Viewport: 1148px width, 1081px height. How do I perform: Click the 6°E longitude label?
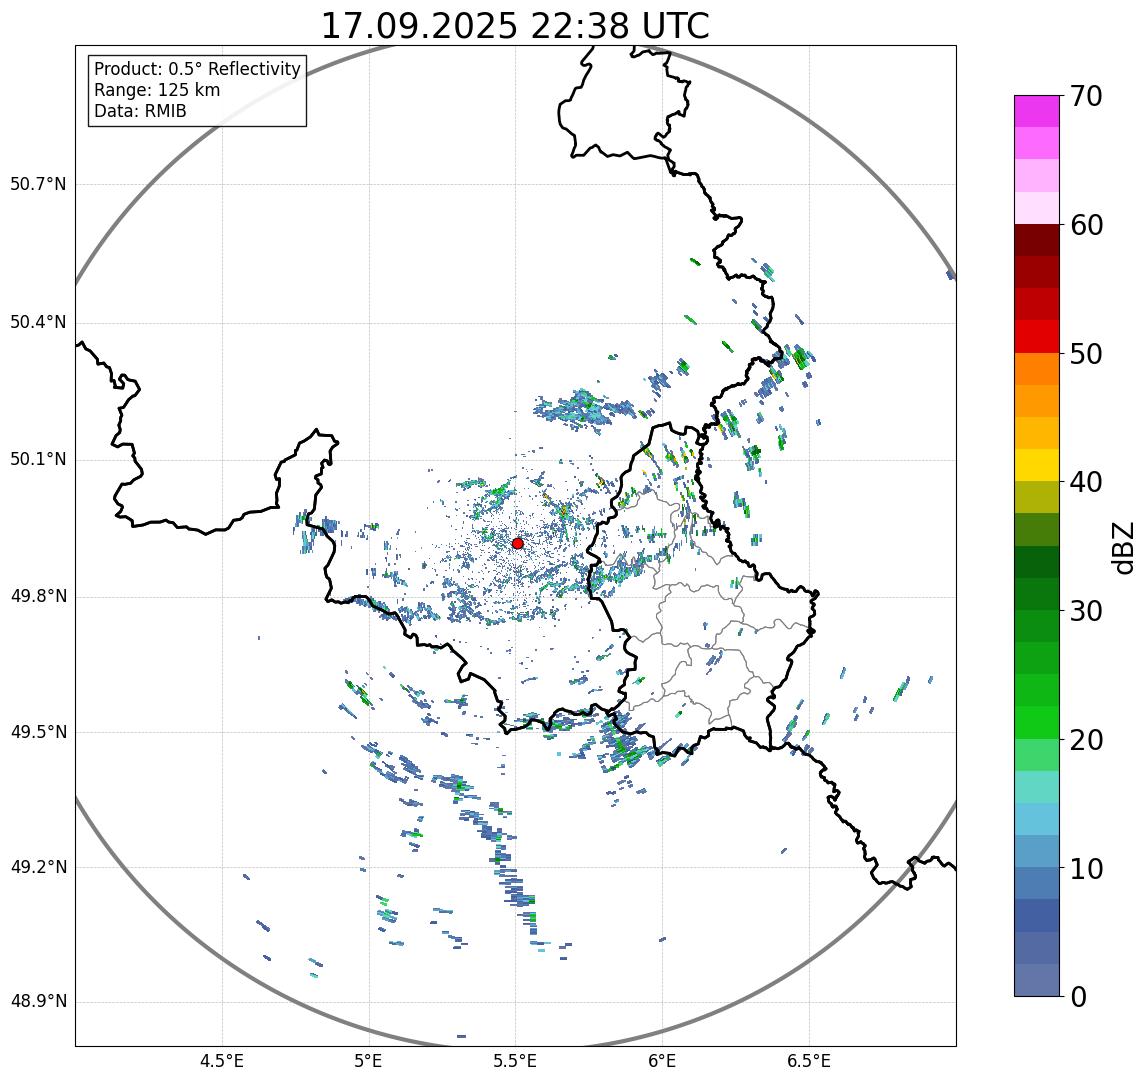[x=663, y=1061]
